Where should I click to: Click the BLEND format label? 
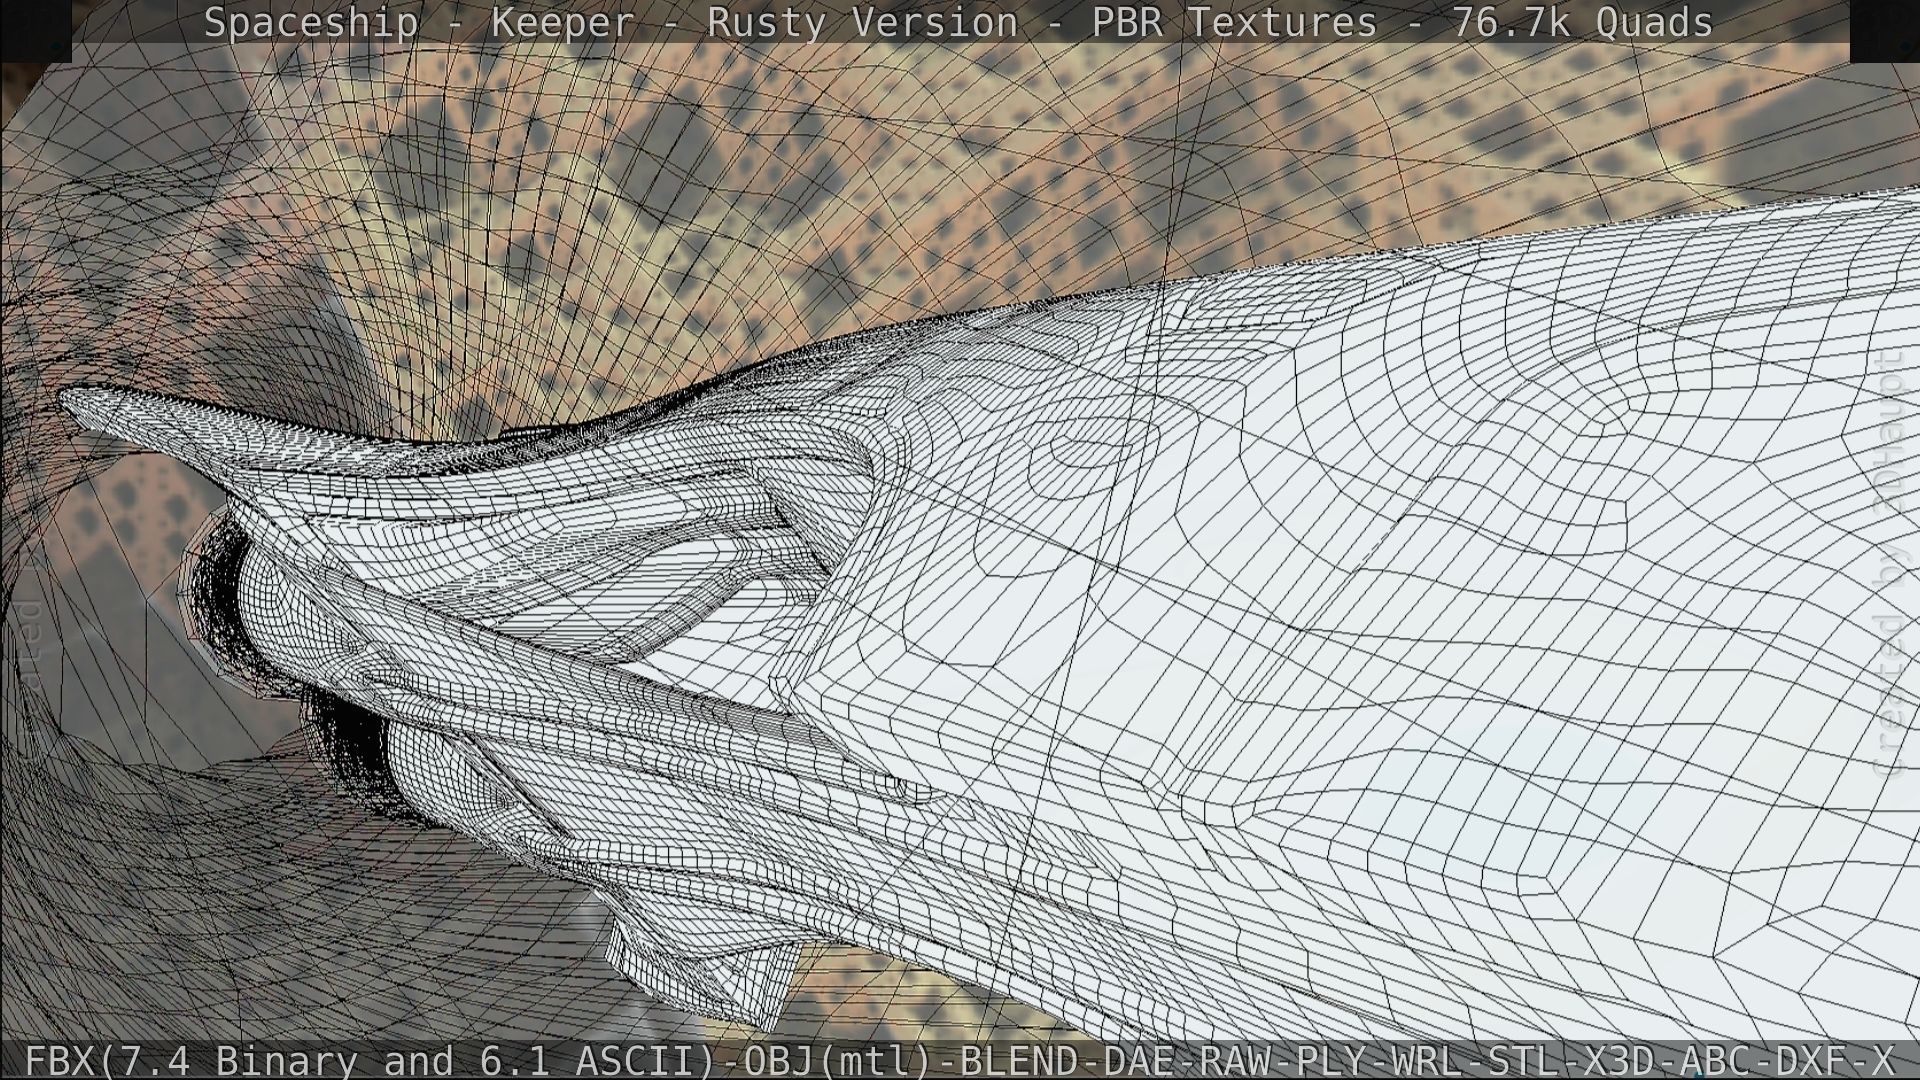pyautogui.click(x=1018, y=1060)
